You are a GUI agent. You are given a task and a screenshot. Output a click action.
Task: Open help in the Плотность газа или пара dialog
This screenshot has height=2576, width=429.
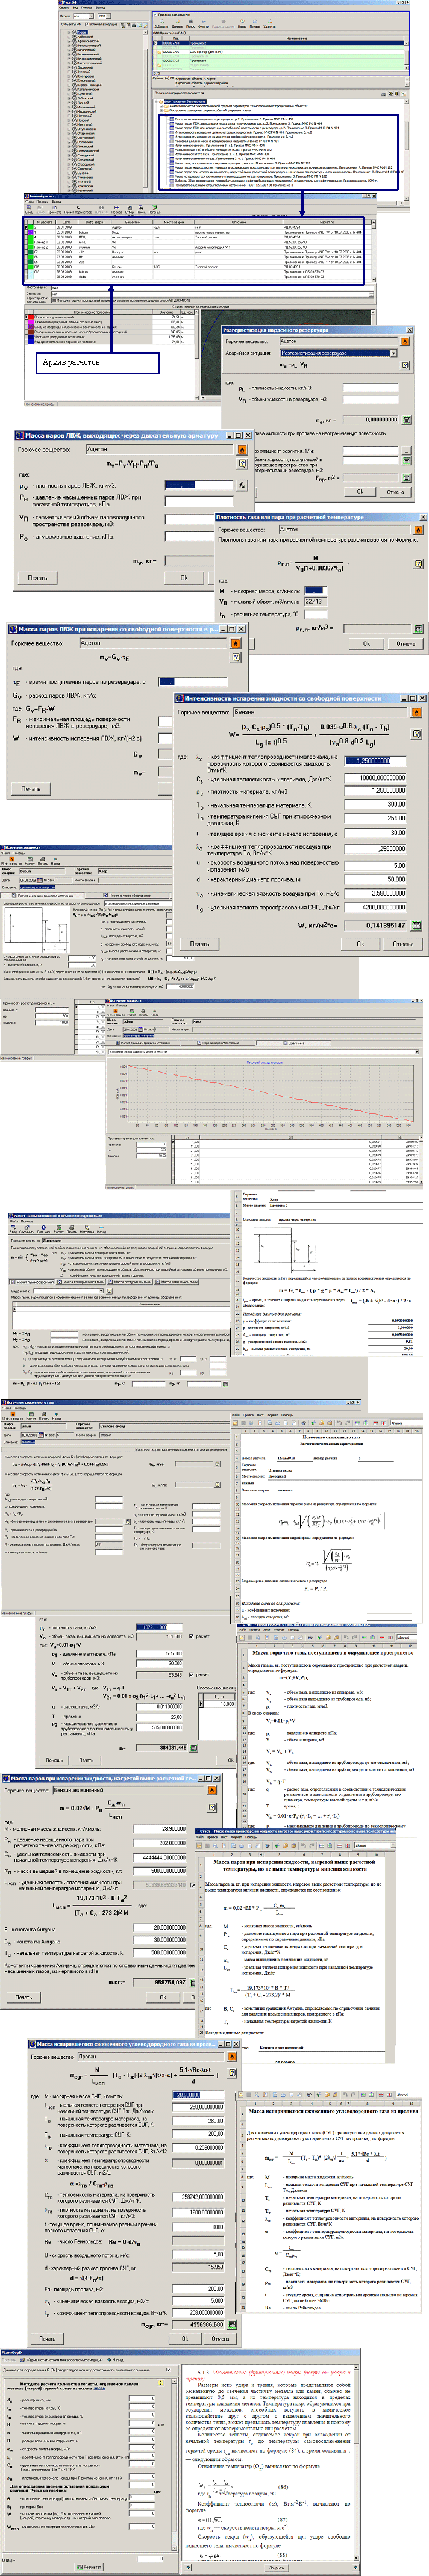pos(417,563)
